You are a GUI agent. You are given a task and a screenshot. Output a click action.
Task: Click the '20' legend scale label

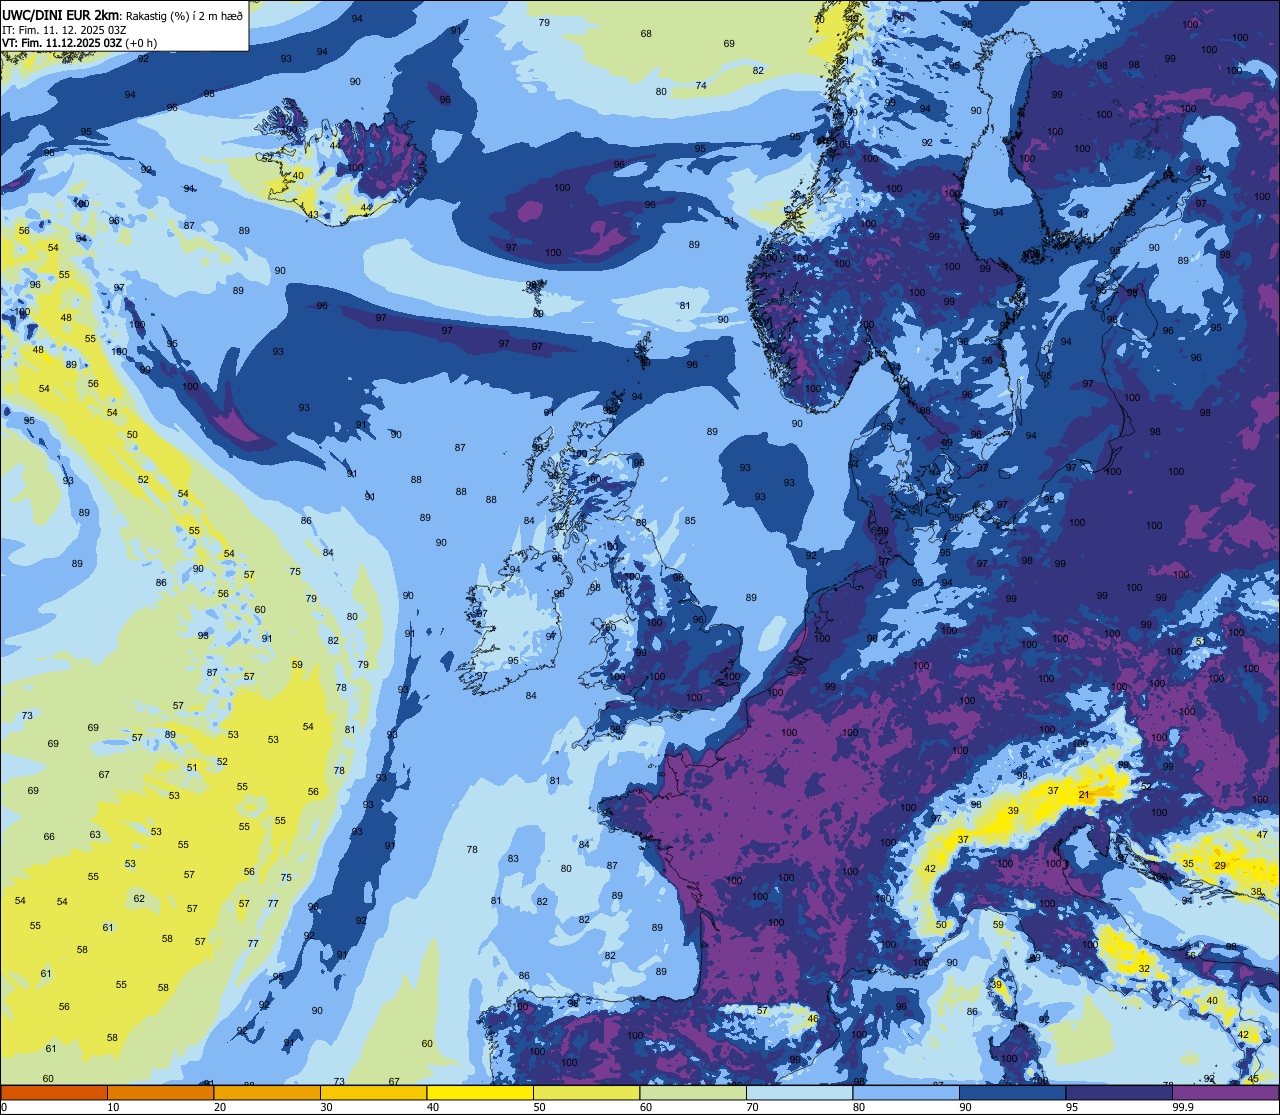(220, 1107)
